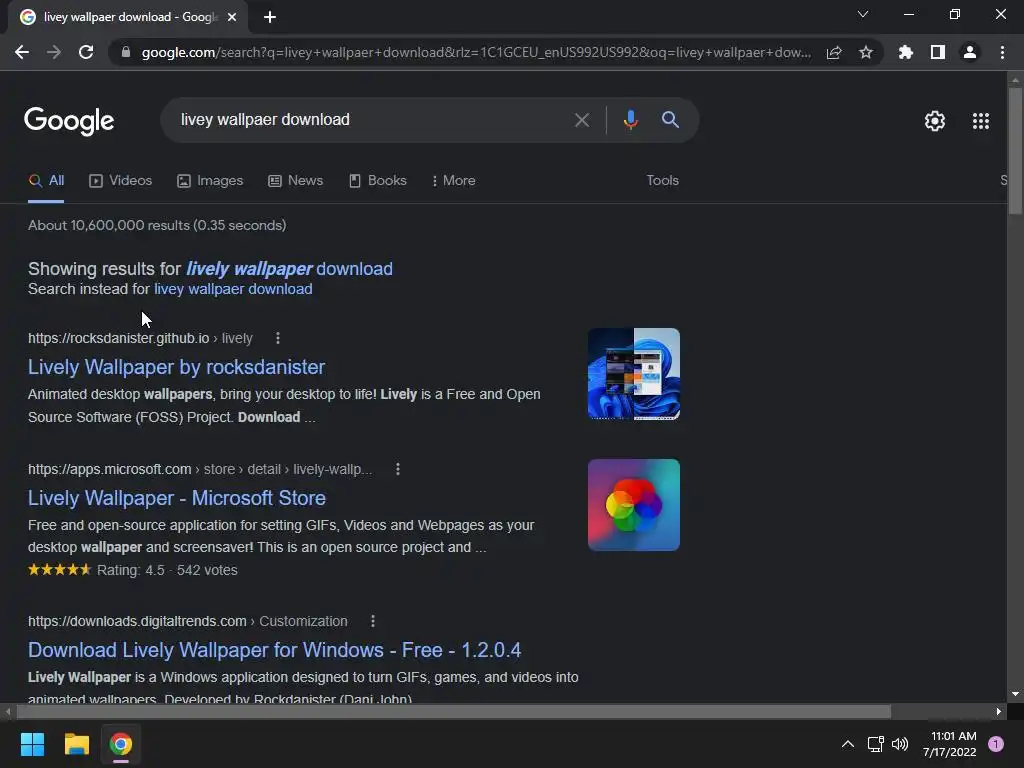This screenshot has width=1024, height=768.
Task: Open the tab search chevron in the title bar
Action: click(x=863, y=14)
